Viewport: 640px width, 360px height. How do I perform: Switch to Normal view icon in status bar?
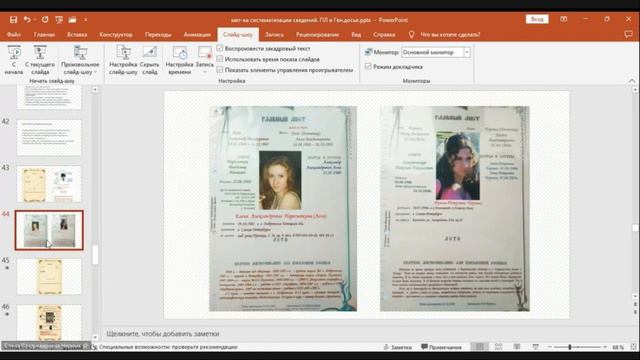[480, 347]
